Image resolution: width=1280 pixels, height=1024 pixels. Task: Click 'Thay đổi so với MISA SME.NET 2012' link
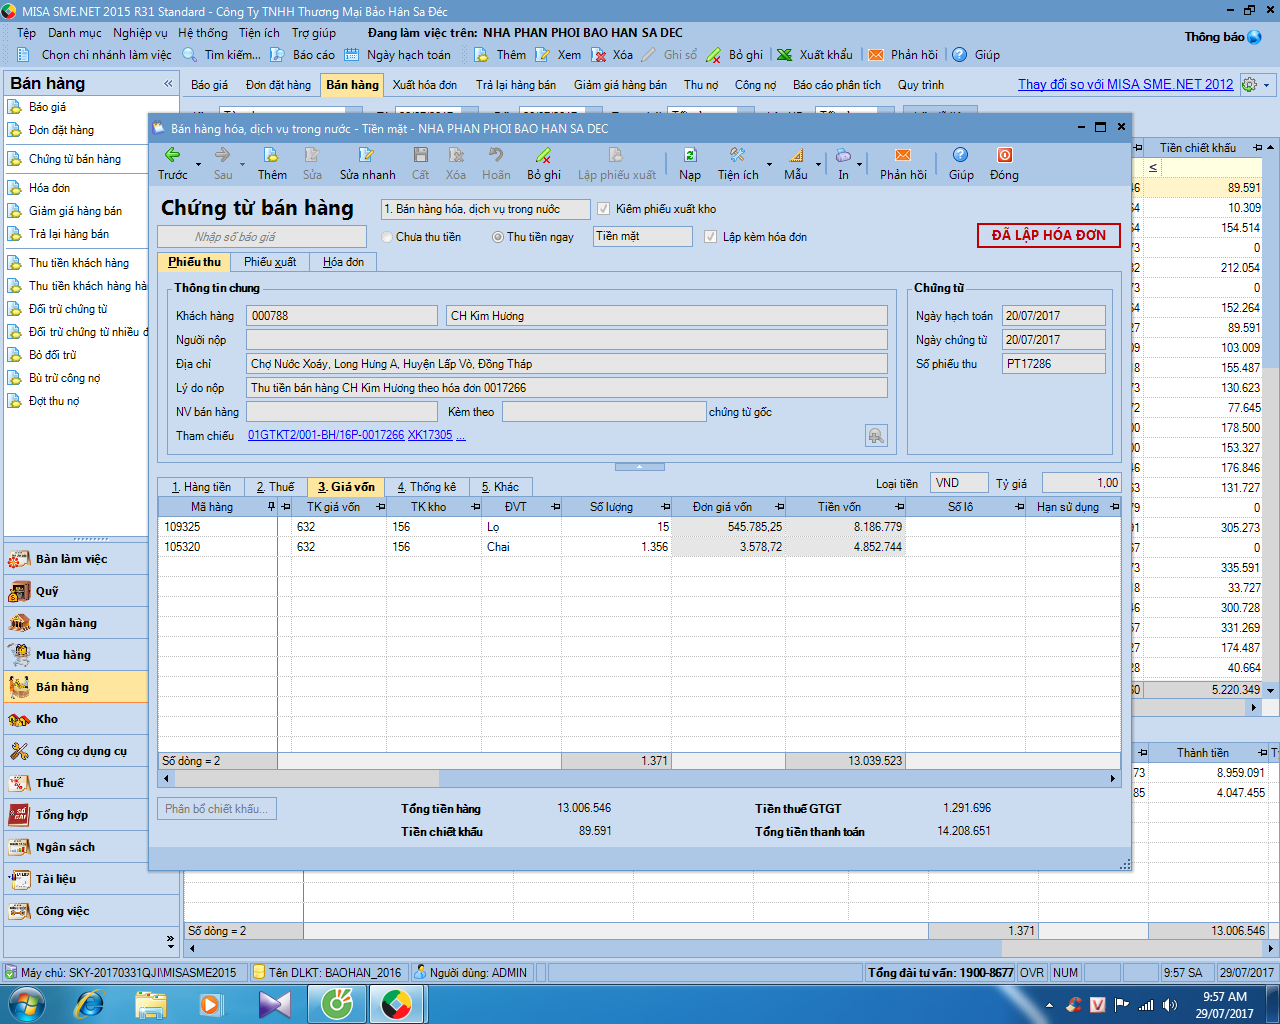point(1126,85)
